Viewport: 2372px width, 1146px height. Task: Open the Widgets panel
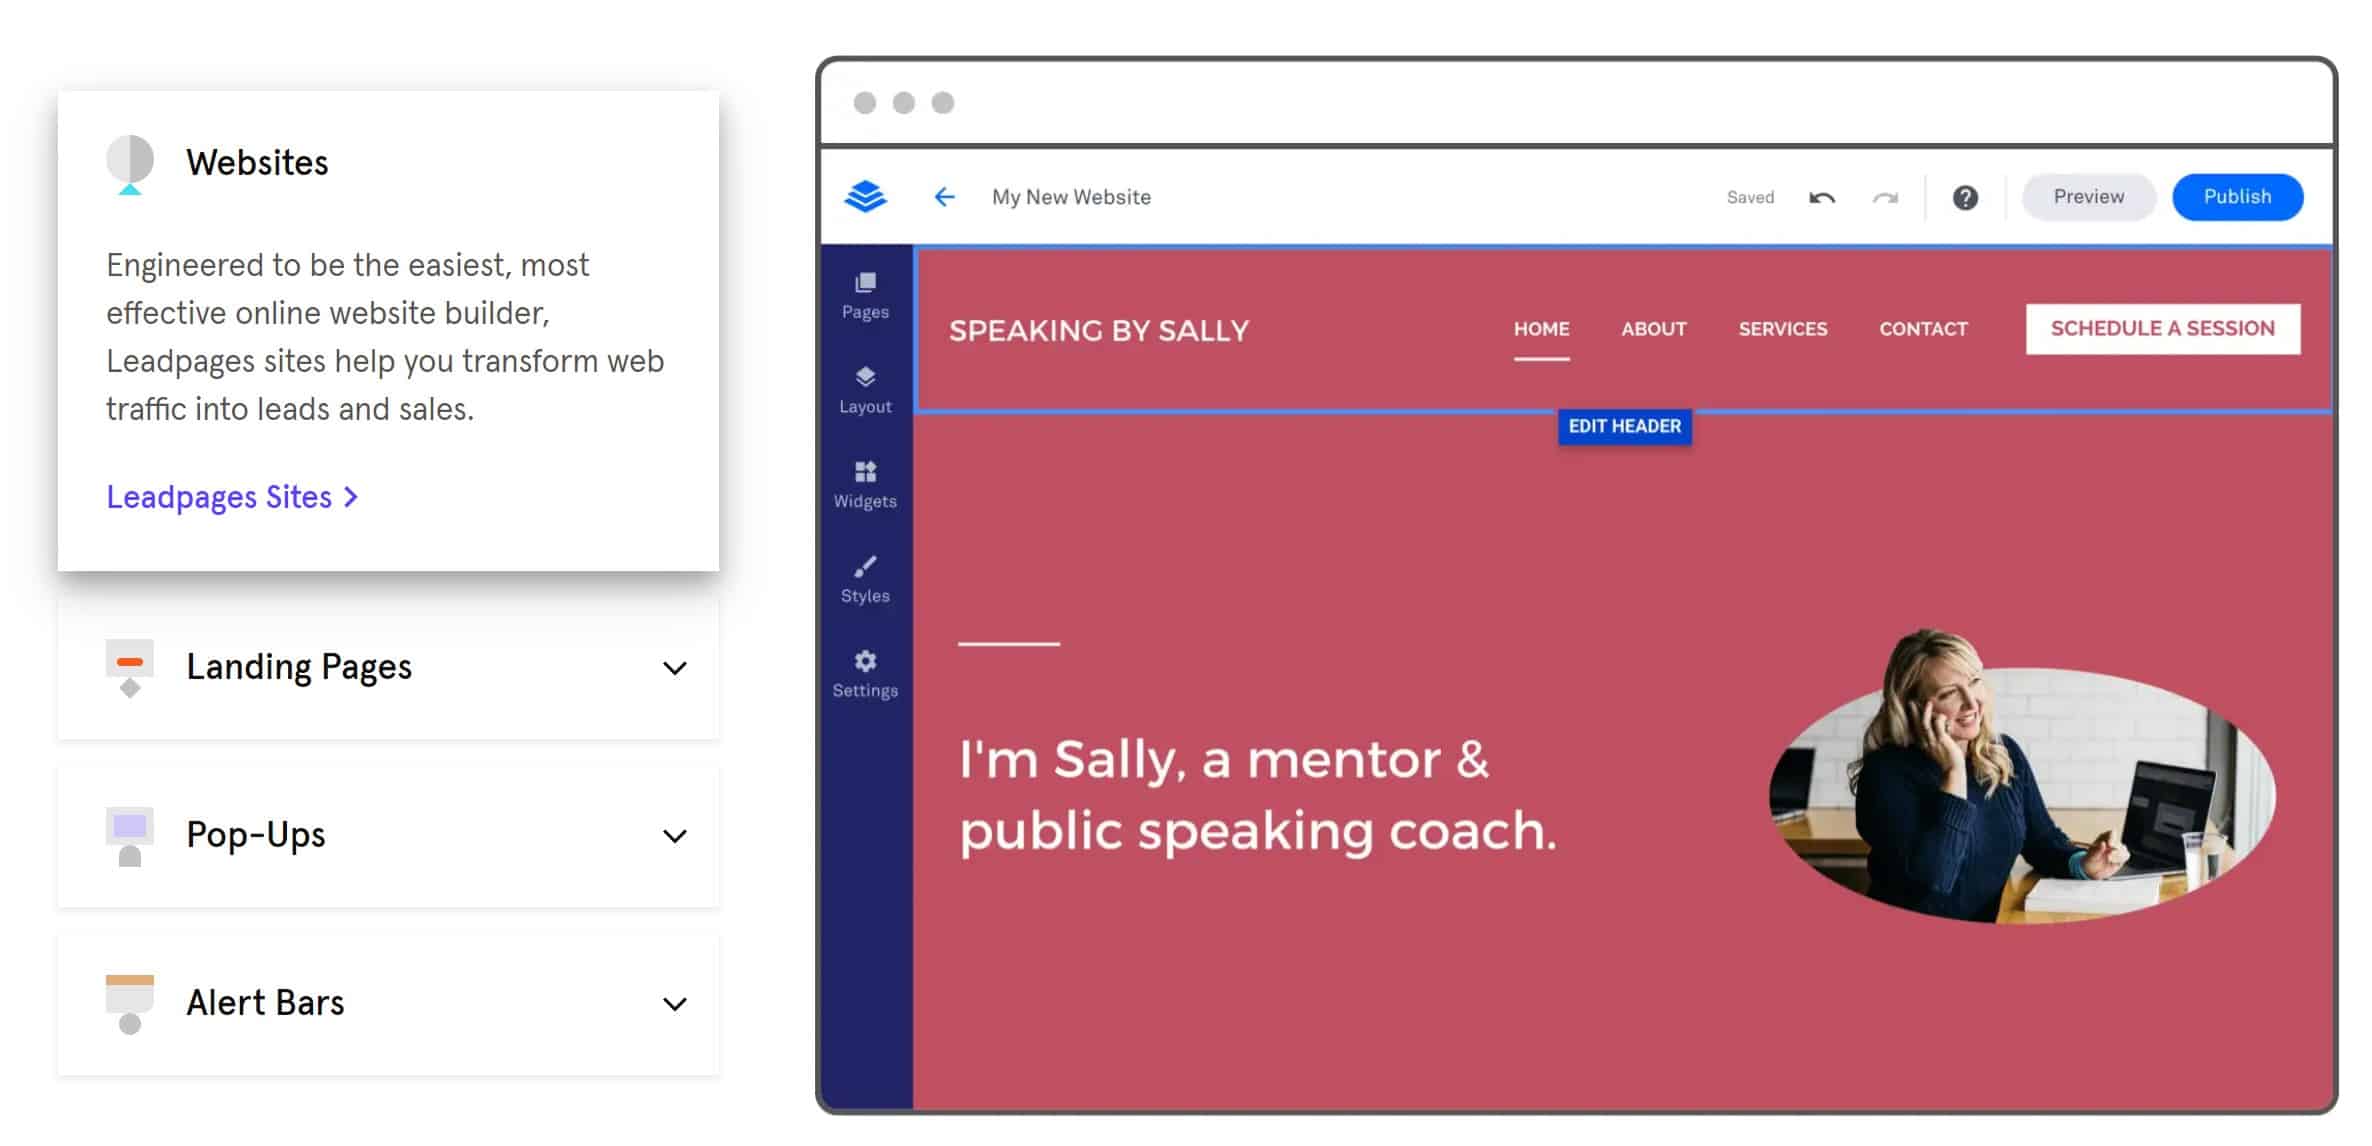coord(866,483)
